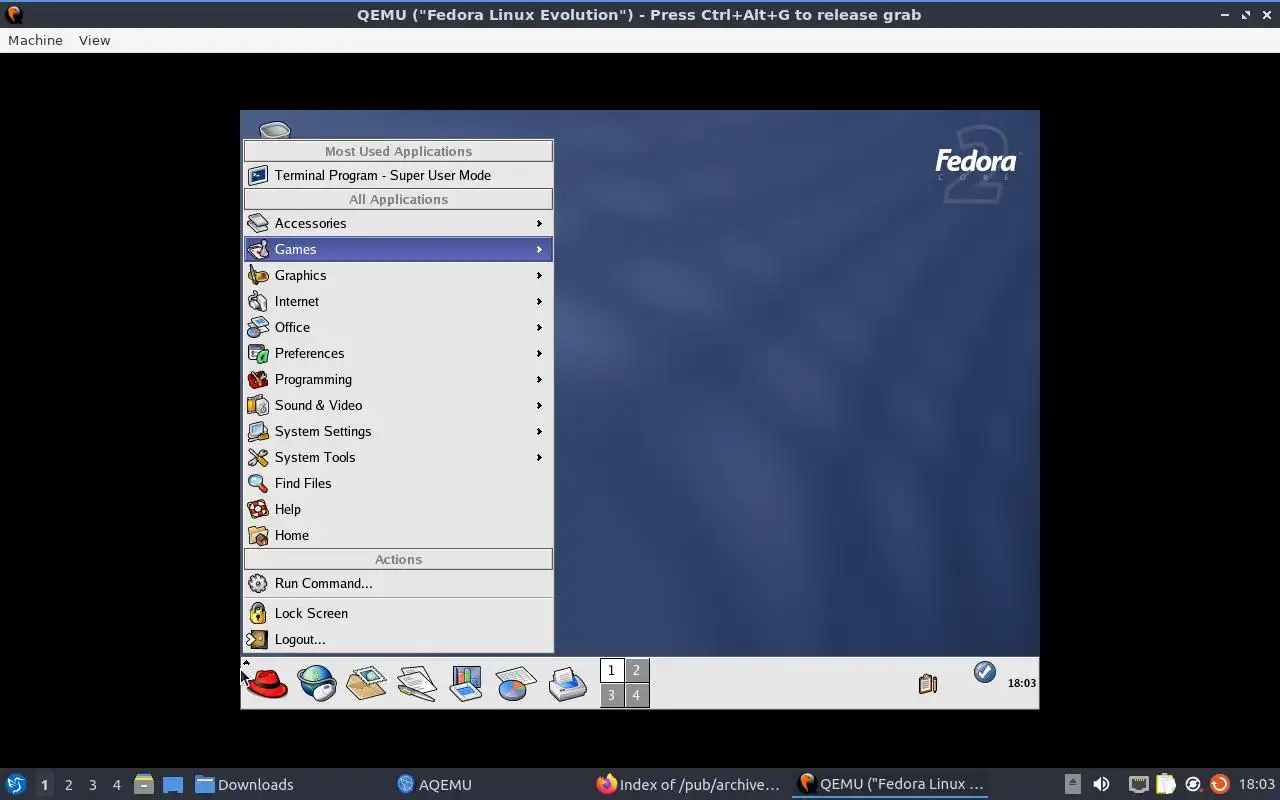Click the orange update icon in host tray
This screenshot has width=1280, height=800.
(x=1219, y=784)
